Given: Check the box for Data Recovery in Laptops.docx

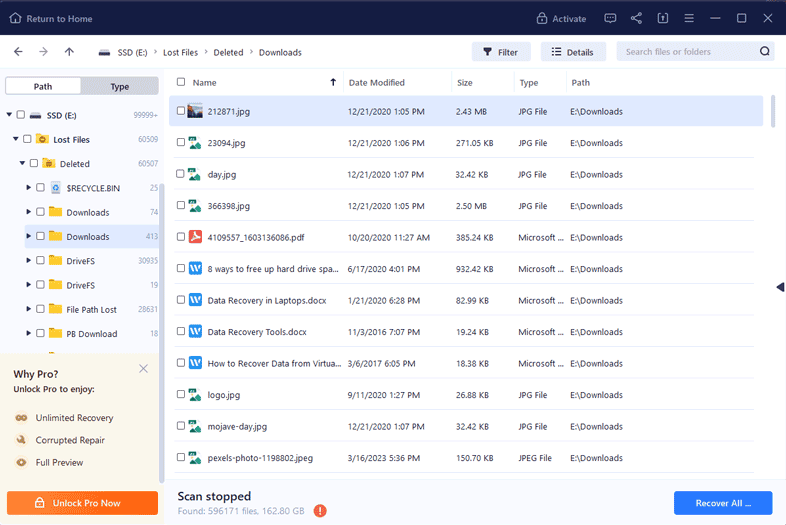Looking at the screenshot, I should tap(181, 300).
